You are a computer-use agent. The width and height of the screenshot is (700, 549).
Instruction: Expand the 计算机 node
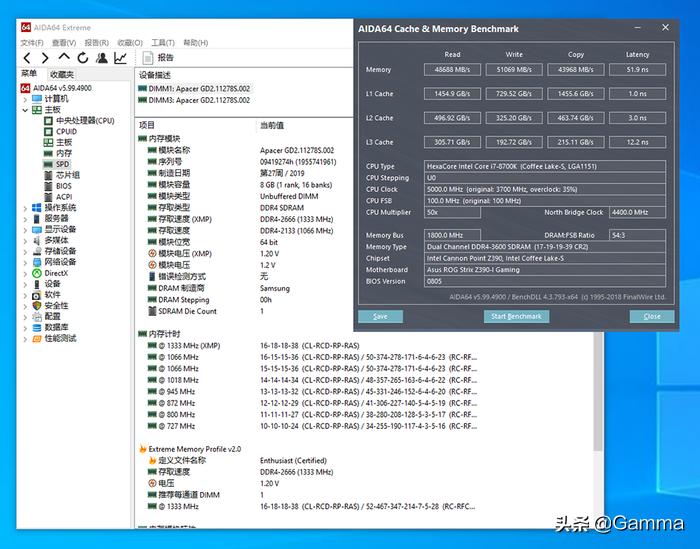[25, 99]
